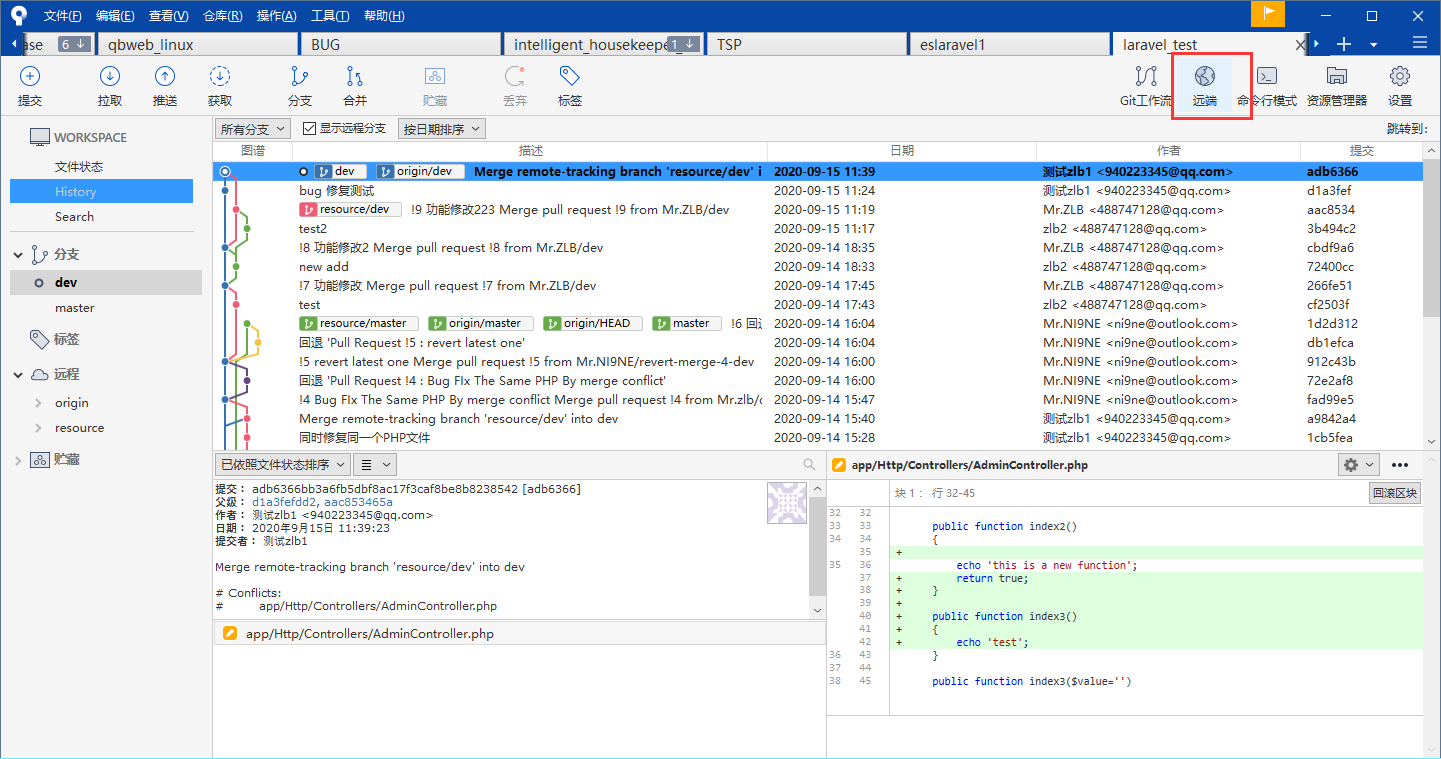Open the 按日期排序 sort dropdown
The height and width of the screenshot is (759, 1441).
[441, 129]
